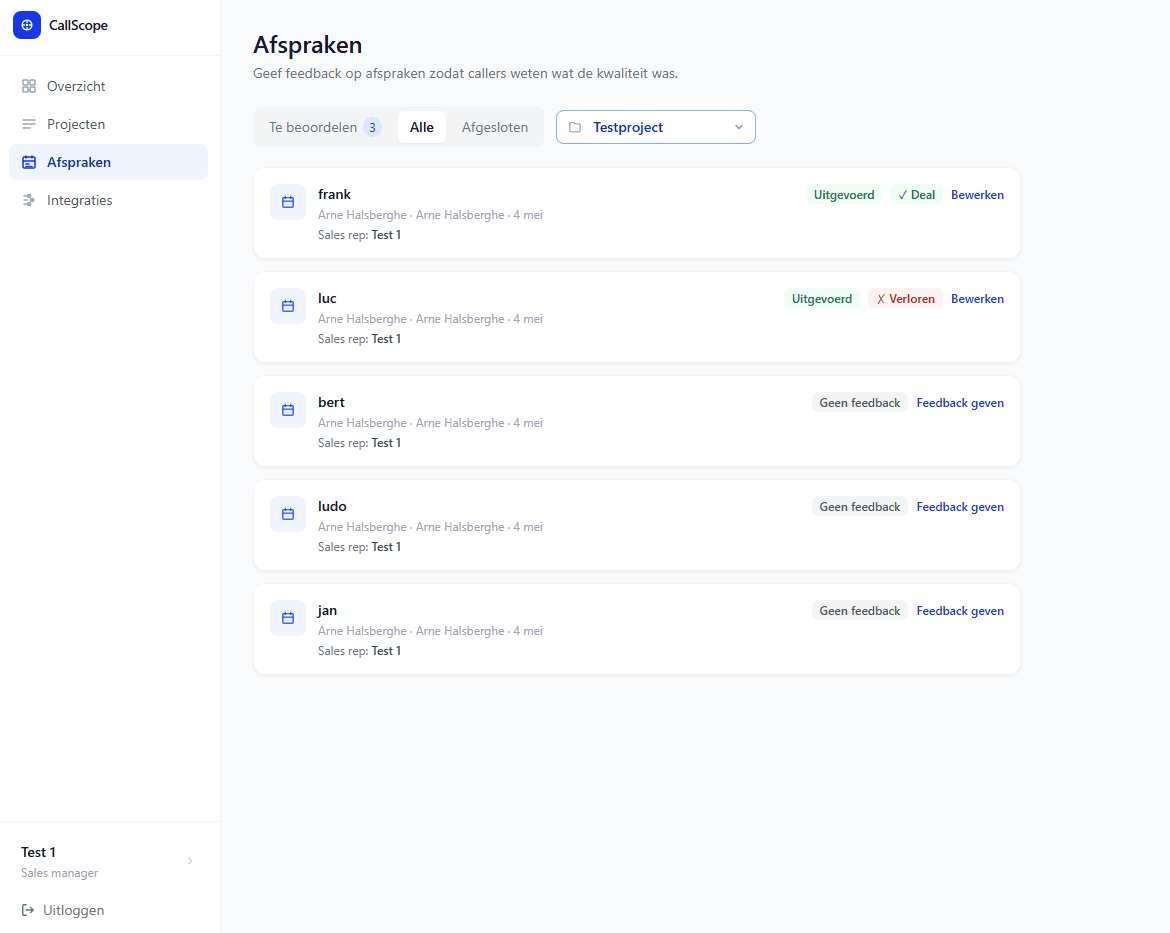The width and height of the screenshot is (1170, 933).
Task: Open Projecten in the sidebar
Action: (x=108, y=124)
